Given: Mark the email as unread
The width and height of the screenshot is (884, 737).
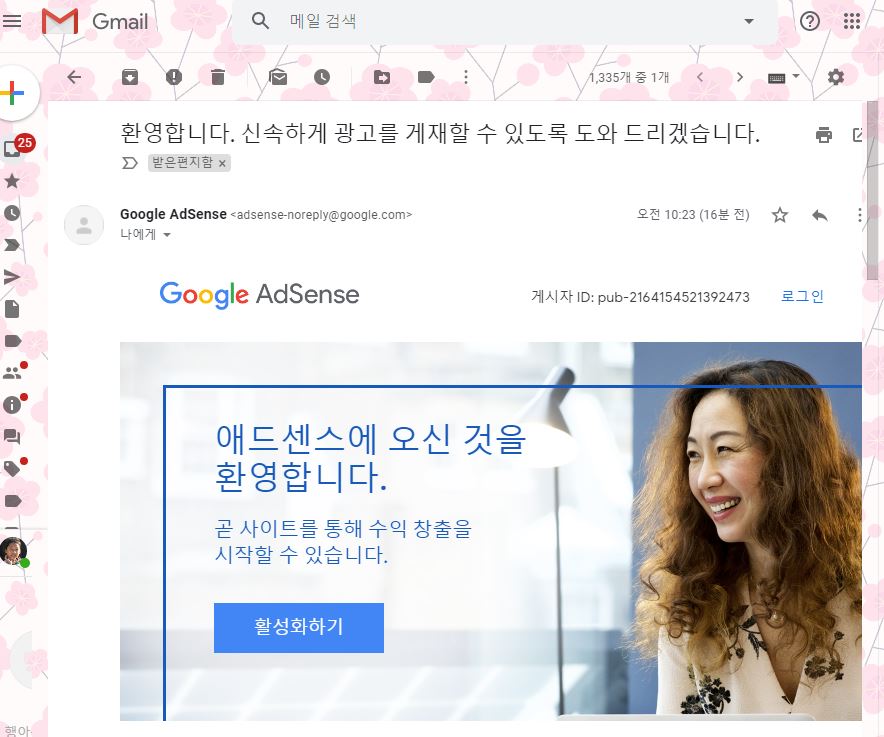Looking at the screenshot, I should [278, 77].
